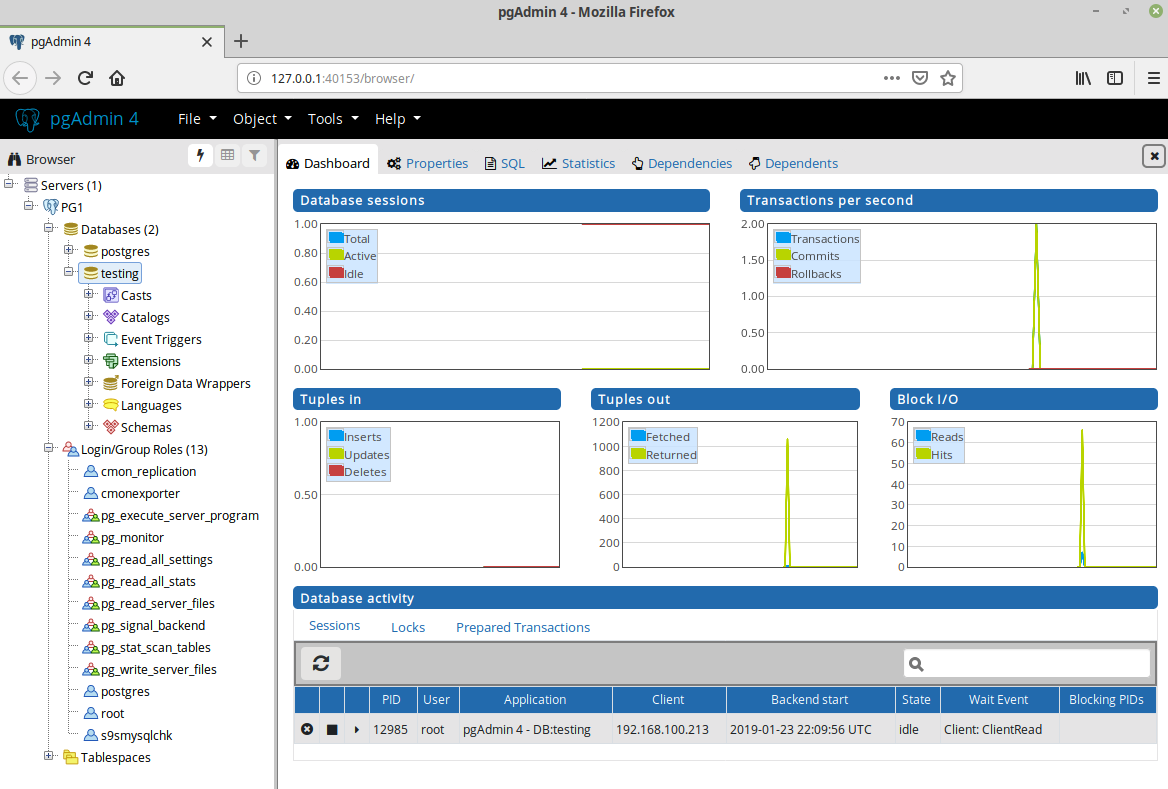Refresh the database activity sessions list

(321, 663)
